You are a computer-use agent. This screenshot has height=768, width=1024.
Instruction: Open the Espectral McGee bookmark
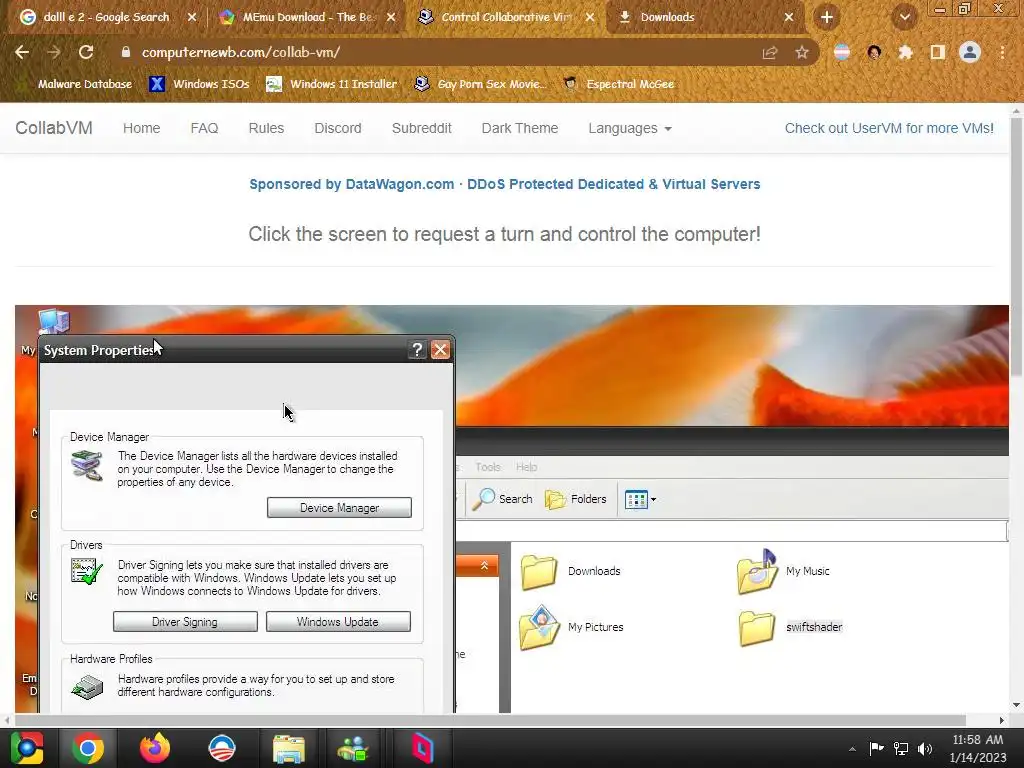click(x=619, y=84)
